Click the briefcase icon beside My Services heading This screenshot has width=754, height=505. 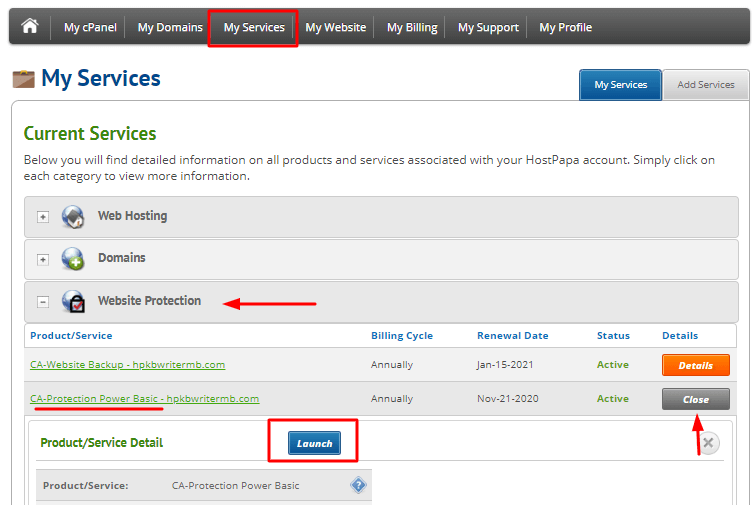click(24, 79)
